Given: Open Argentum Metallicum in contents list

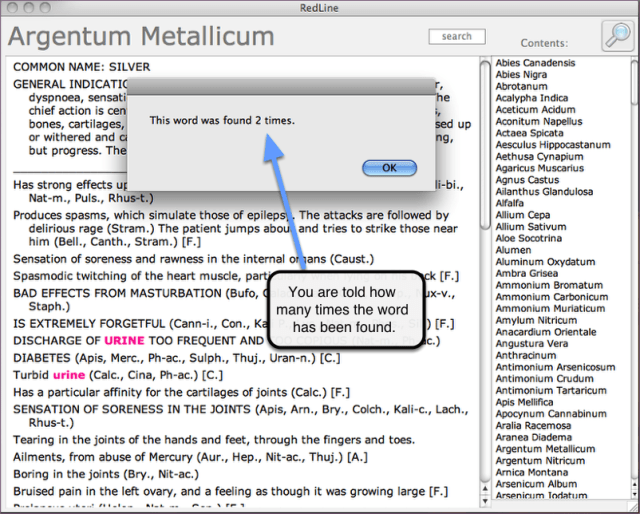Looking at the screenshot, I should (x=545, y=449).
